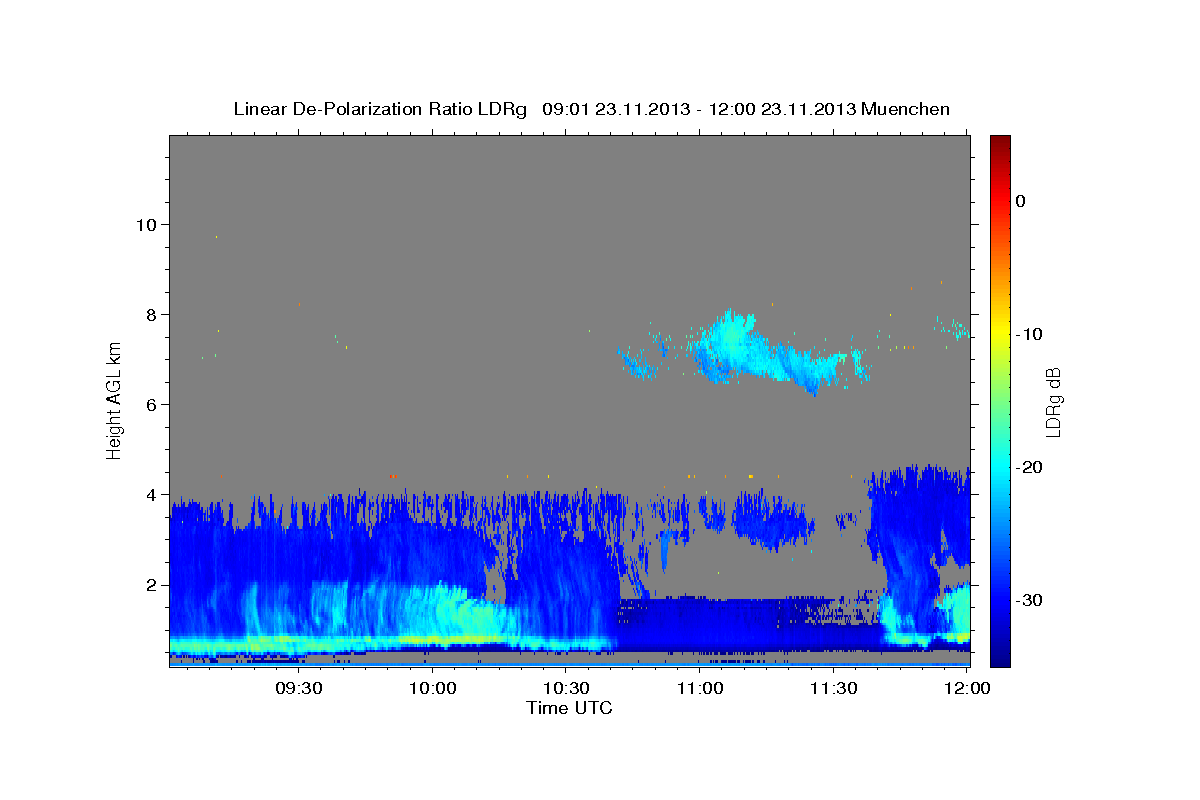Click the height tick label 8
This screenshot has height=800, width=1200.
(x=154, y=314)
